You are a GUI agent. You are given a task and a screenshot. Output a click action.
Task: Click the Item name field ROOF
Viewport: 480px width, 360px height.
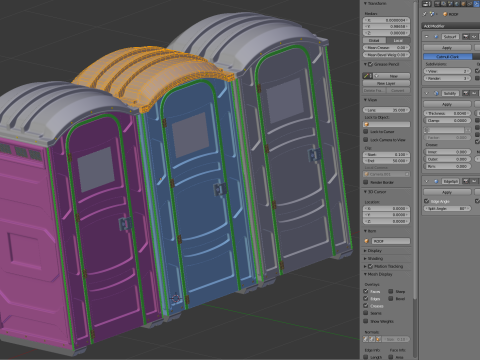coord(391,241)
